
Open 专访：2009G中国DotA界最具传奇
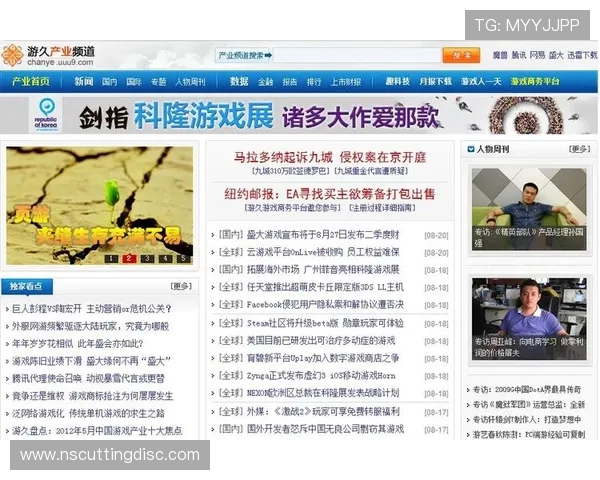click(x=527, y=390)
